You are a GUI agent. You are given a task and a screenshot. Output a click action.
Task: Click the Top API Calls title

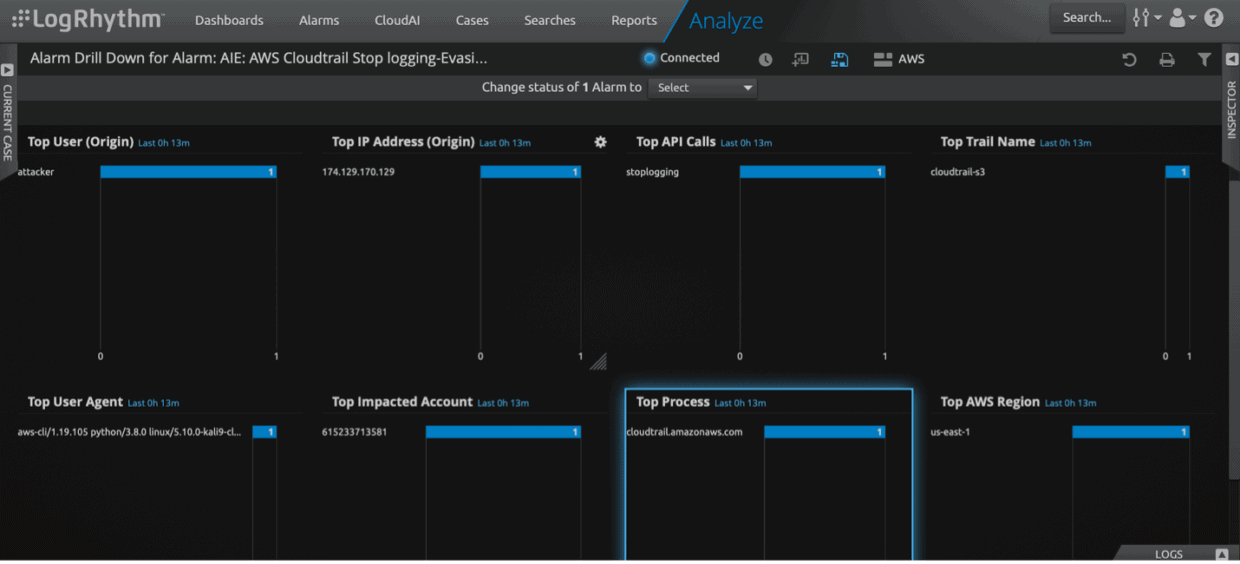pyautogui.click(x=676, y=142)
